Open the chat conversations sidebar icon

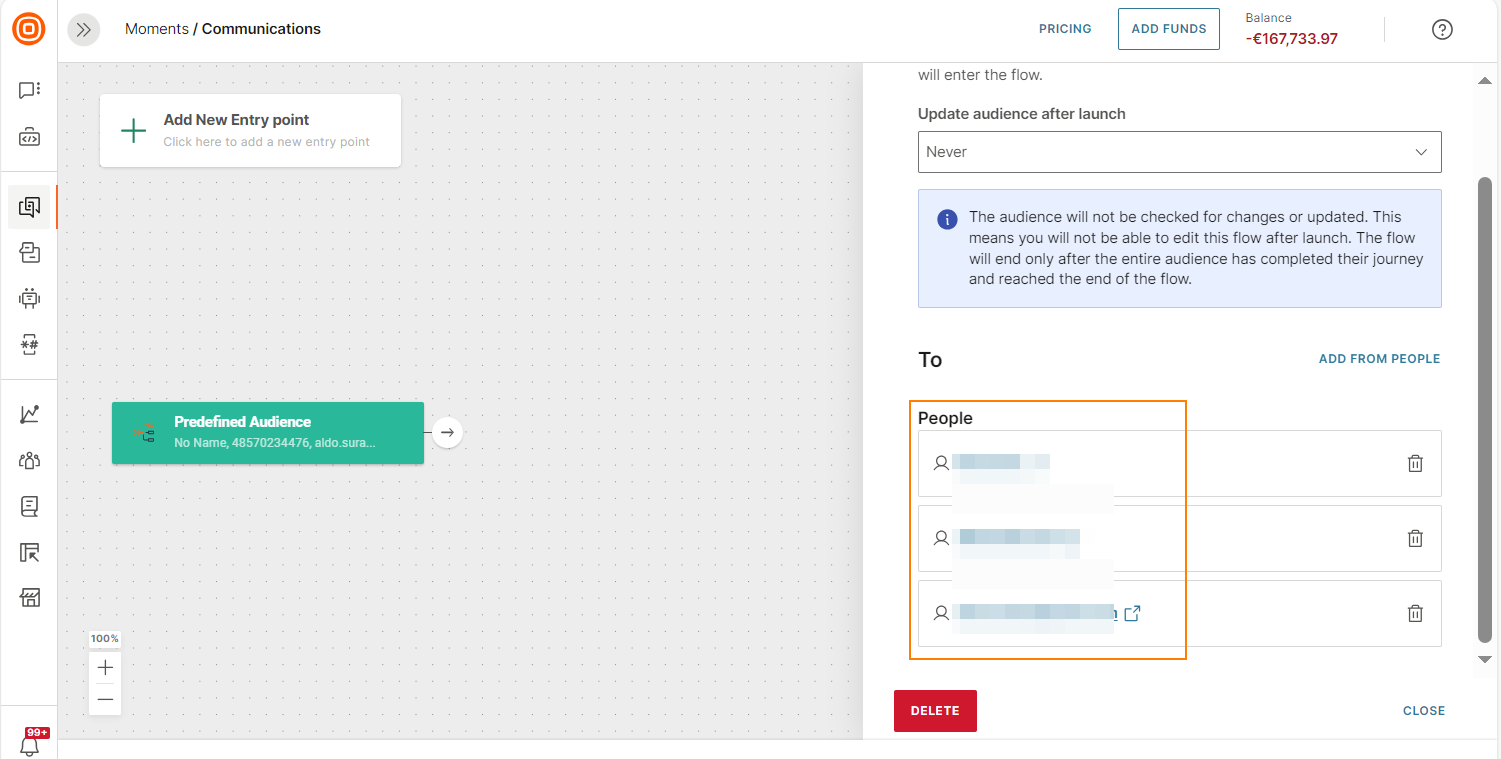tap(30, 91)
